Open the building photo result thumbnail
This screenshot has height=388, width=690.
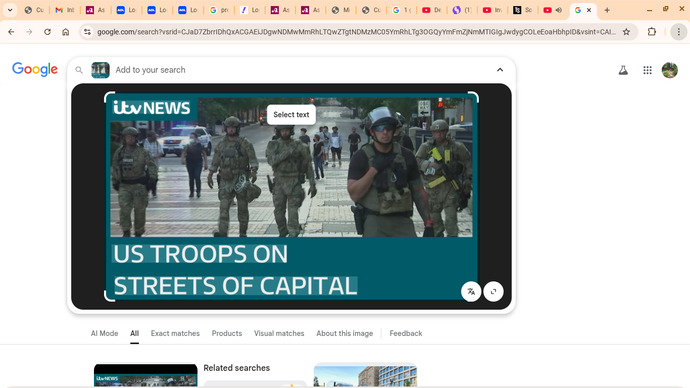[365, 375]
